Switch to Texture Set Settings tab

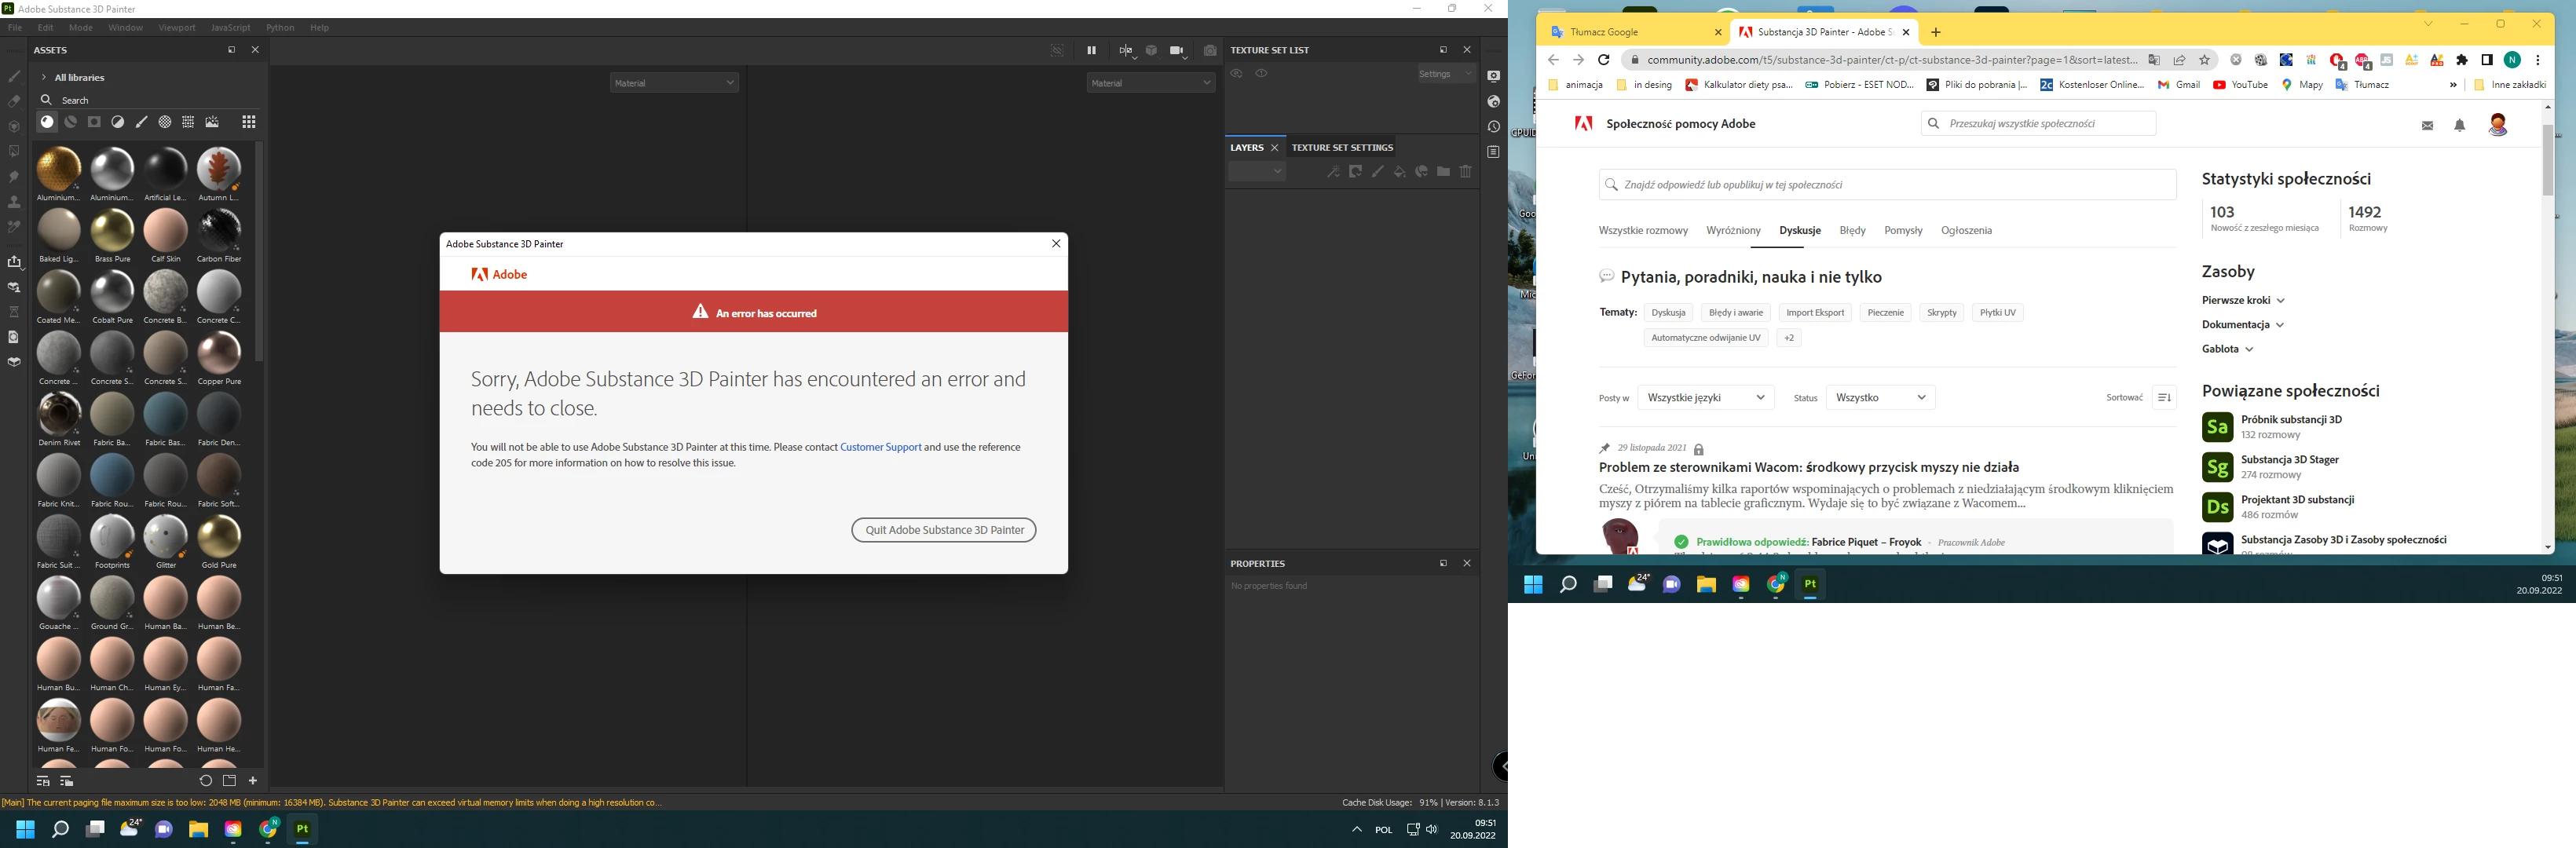coord(1342,148)
